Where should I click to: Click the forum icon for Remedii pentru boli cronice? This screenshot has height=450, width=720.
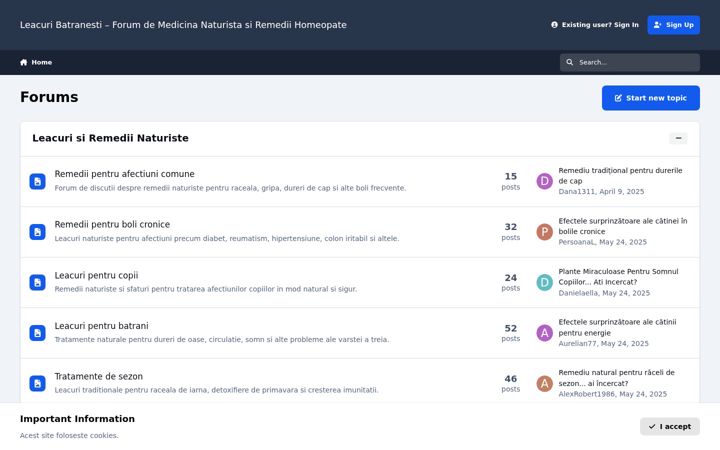pyautogui.click(x=38, y=232)
